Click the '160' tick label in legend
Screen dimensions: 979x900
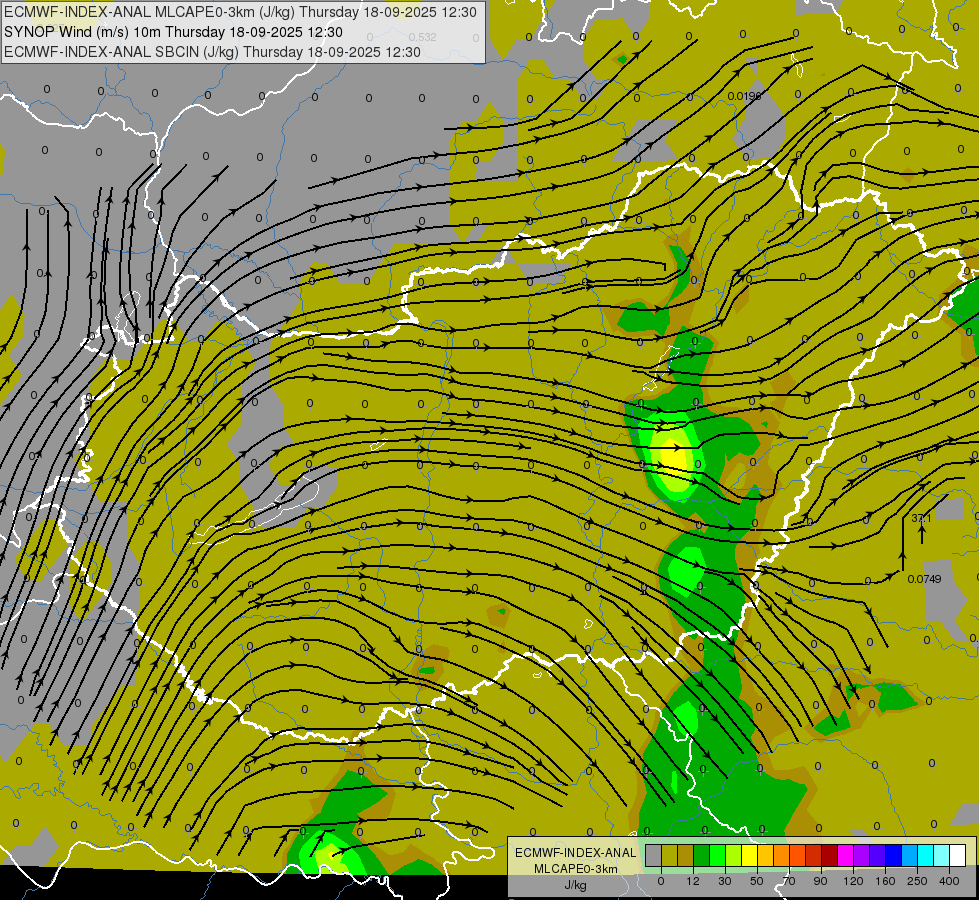[885, 881]
